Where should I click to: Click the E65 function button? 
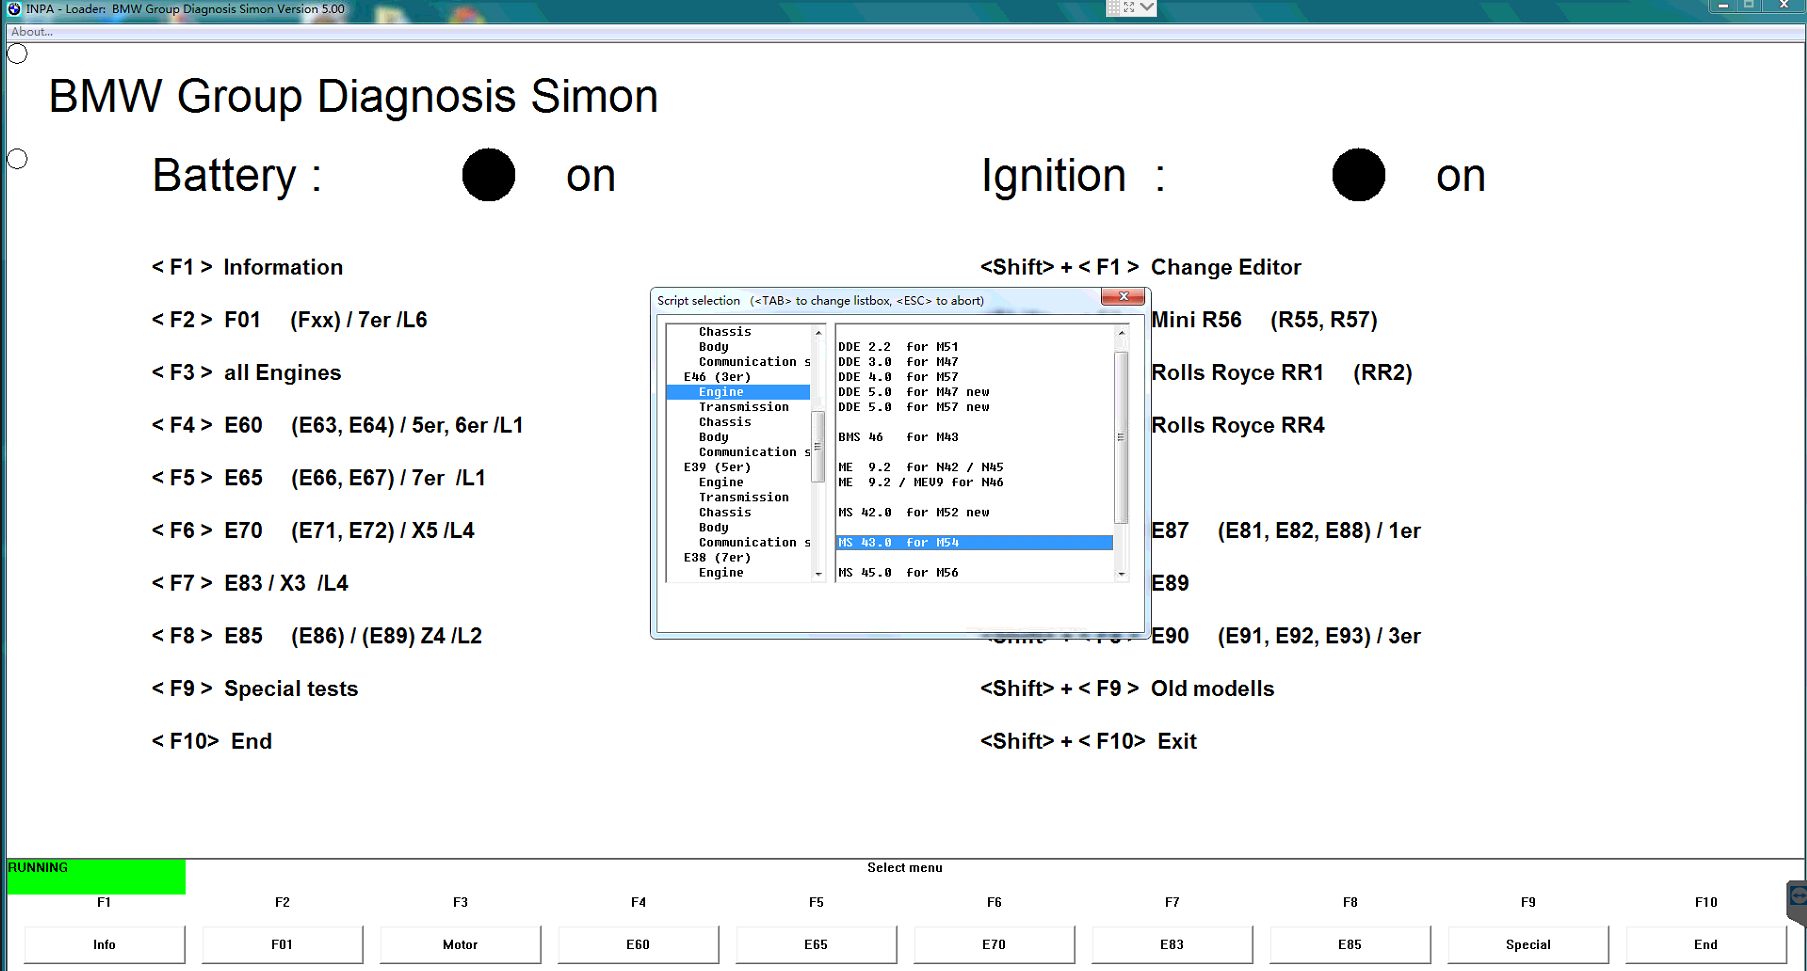click(816, 944)
